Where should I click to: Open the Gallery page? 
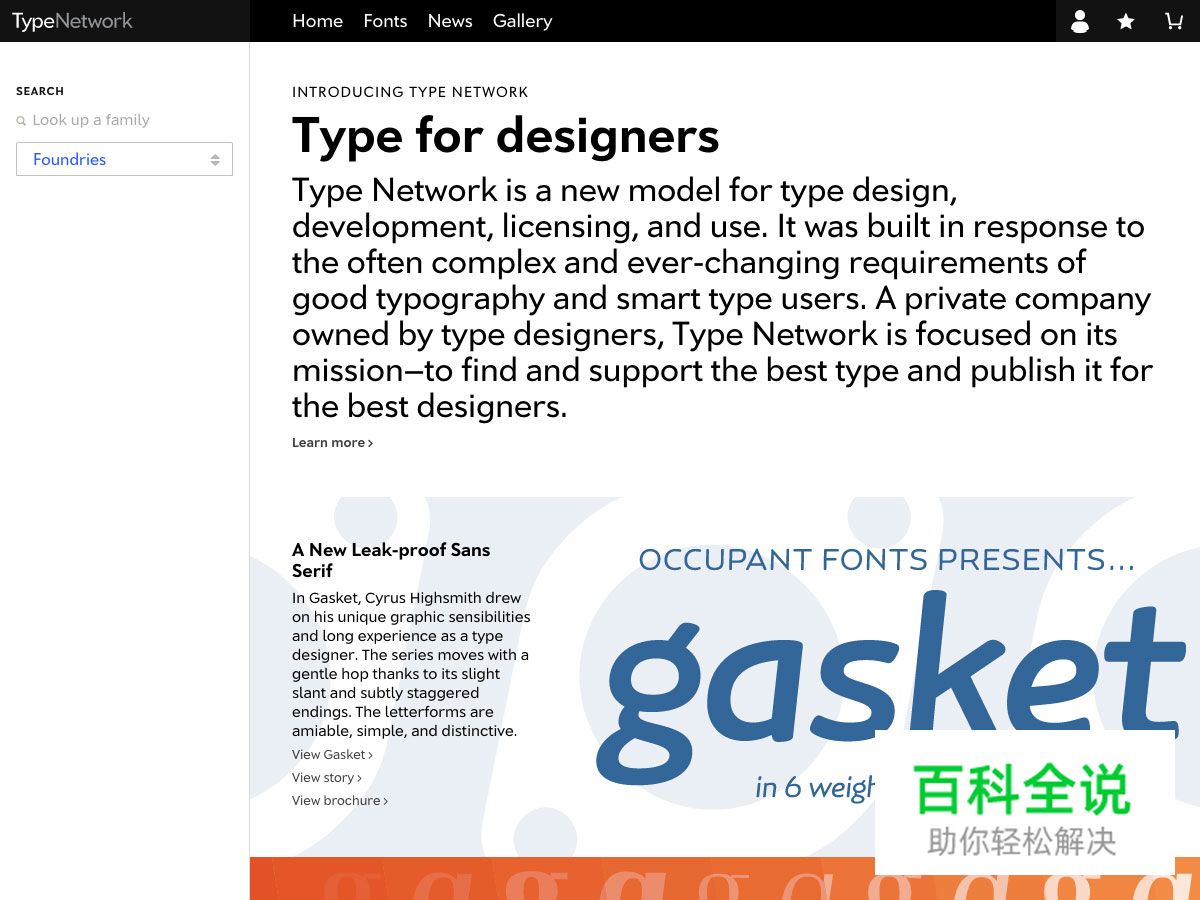click(x=522, y=21)
